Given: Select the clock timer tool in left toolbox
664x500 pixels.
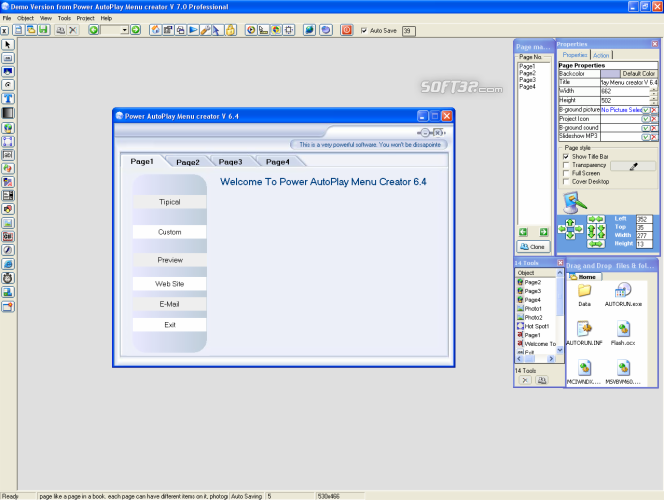Looking at the screenshot, I should pyautogui.click(x=8, y=278).
